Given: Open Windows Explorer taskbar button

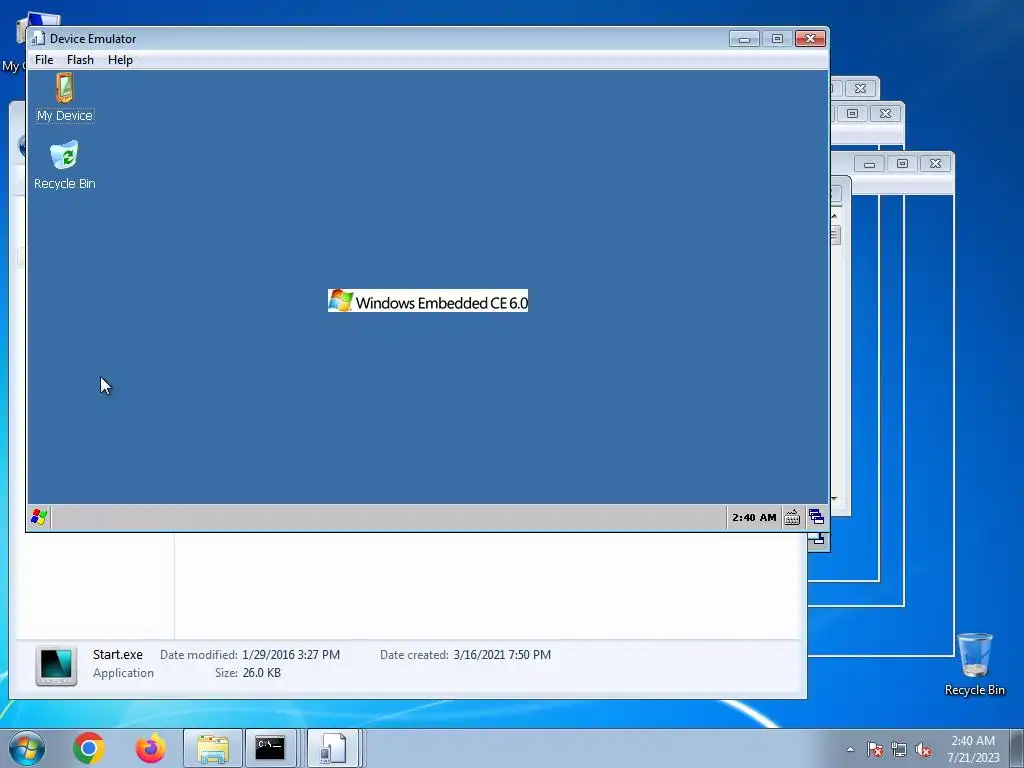Looking at the screenshot, I should pos(213,748).
